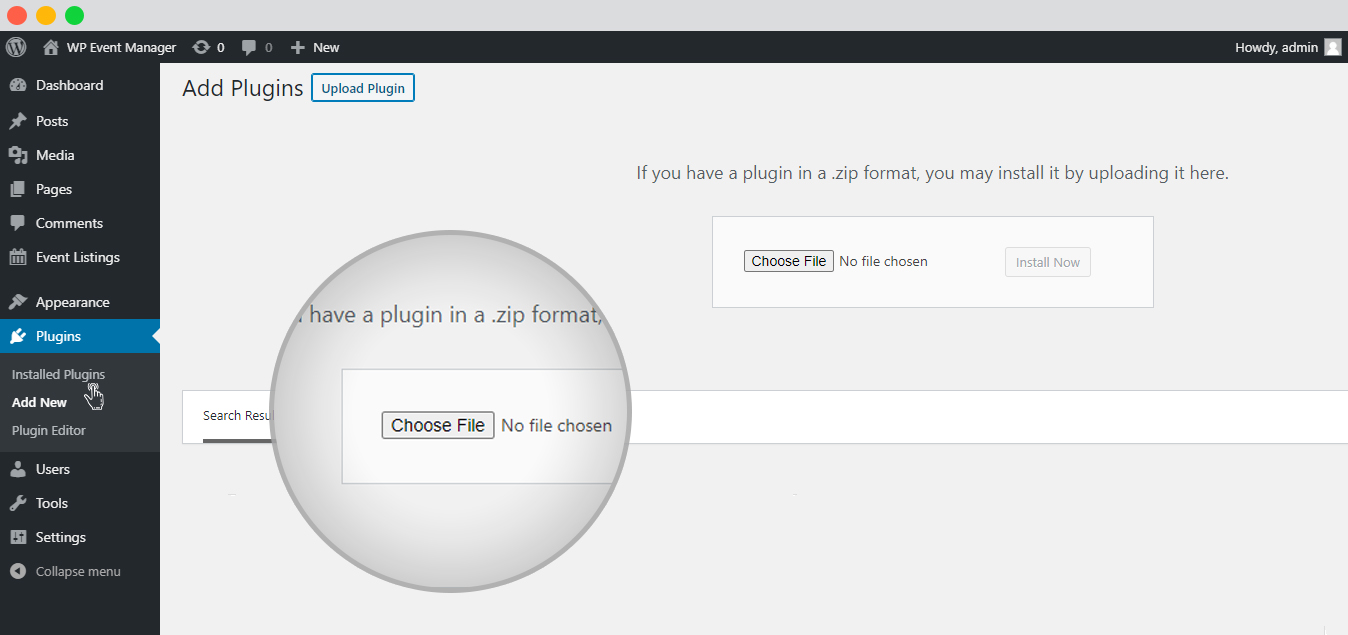Click the Collapse menu arrow icon
The height and width of the screenshot is (635, 1348).
18,571
